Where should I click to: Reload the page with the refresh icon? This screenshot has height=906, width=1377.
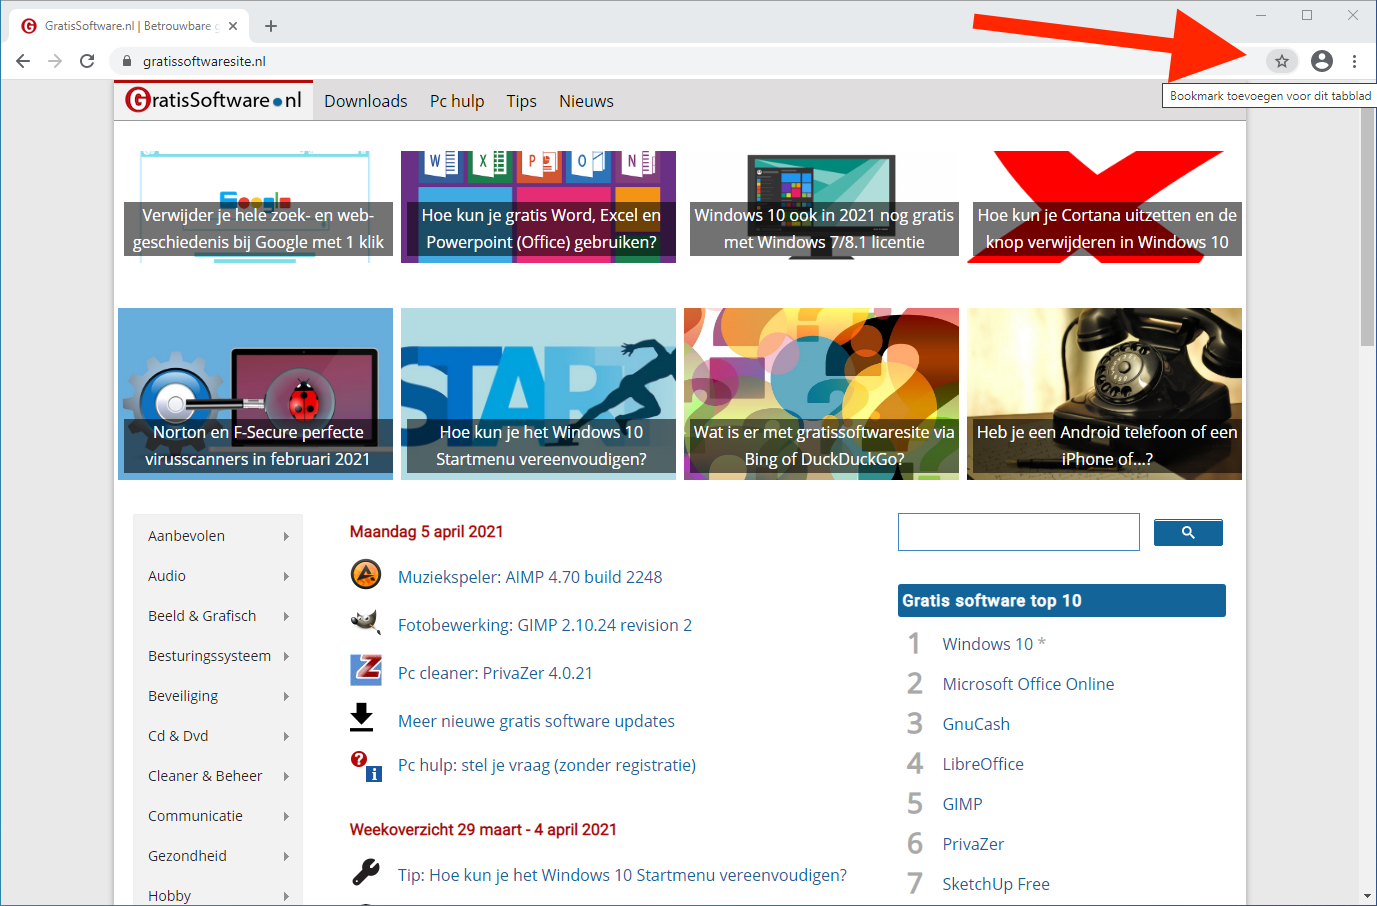pyautogui.click(x=87, y=61)
